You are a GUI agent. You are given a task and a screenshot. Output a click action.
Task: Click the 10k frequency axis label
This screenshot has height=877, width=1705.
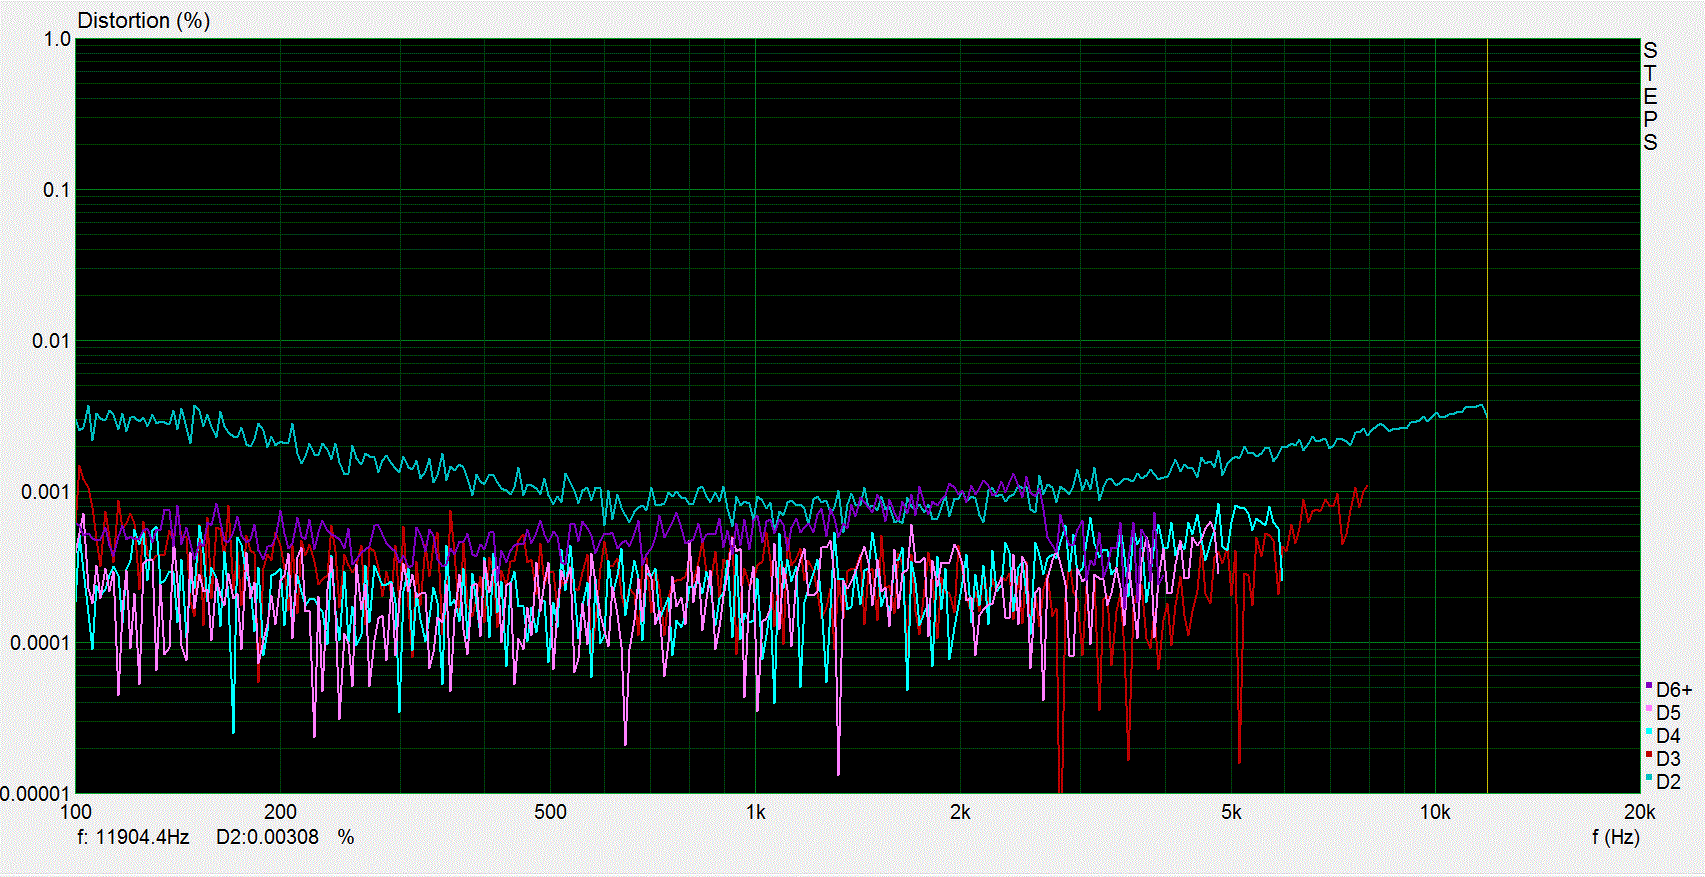click(1435, 812)
